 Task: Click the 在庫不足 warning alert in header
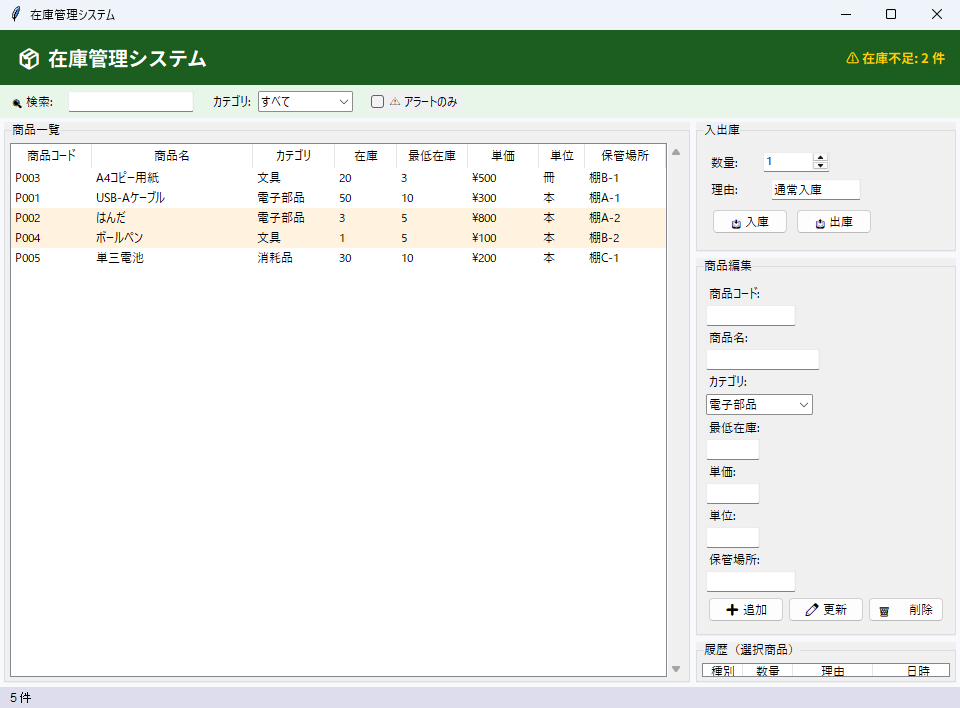tap(895, 58)
